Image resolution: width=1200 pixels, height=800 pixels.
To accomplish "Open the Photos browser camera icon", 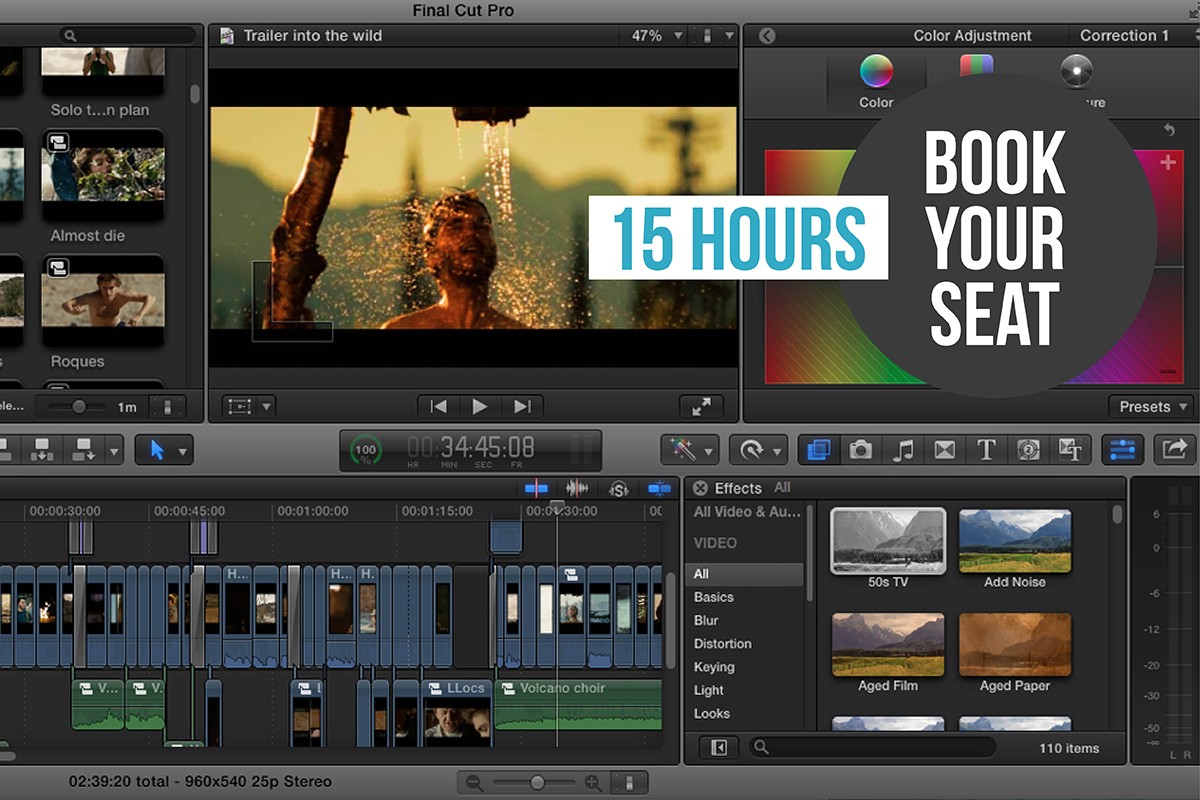I will (x=860, y=450).
